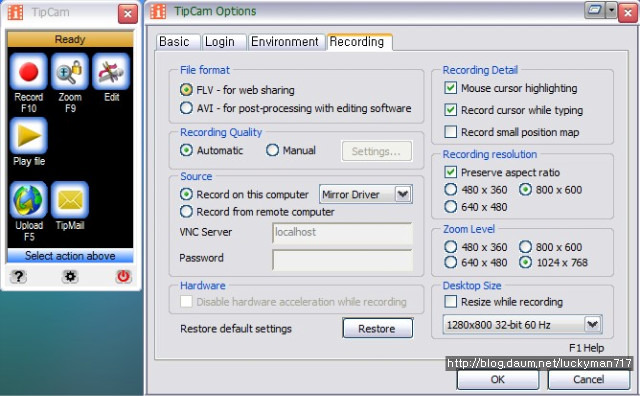Confirm options with the OK button
The image size is (640, 396).
click(x=498, y=380)
